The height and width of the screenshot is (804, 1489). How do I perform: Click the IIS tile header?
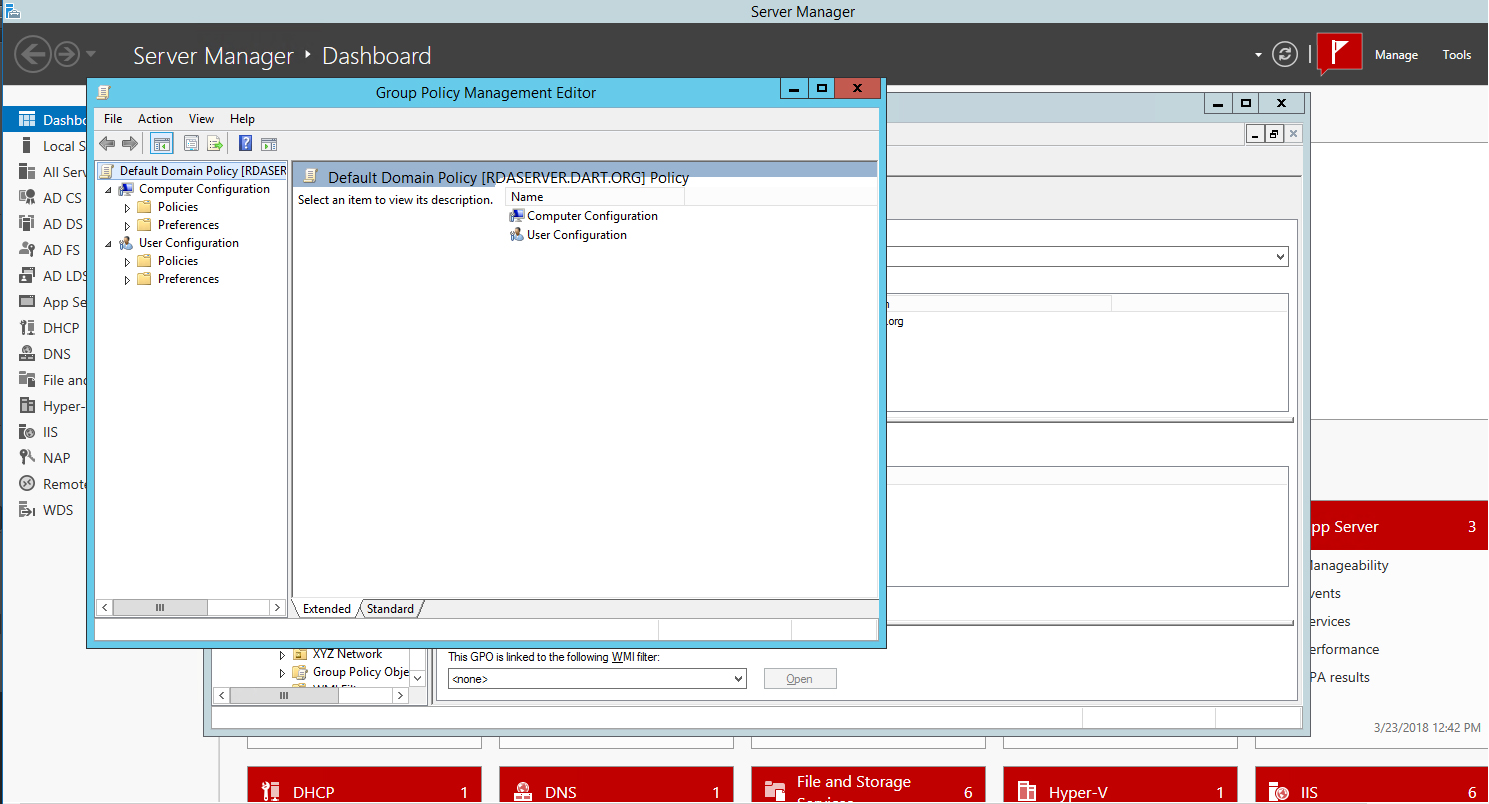(x=1372, y=786)
